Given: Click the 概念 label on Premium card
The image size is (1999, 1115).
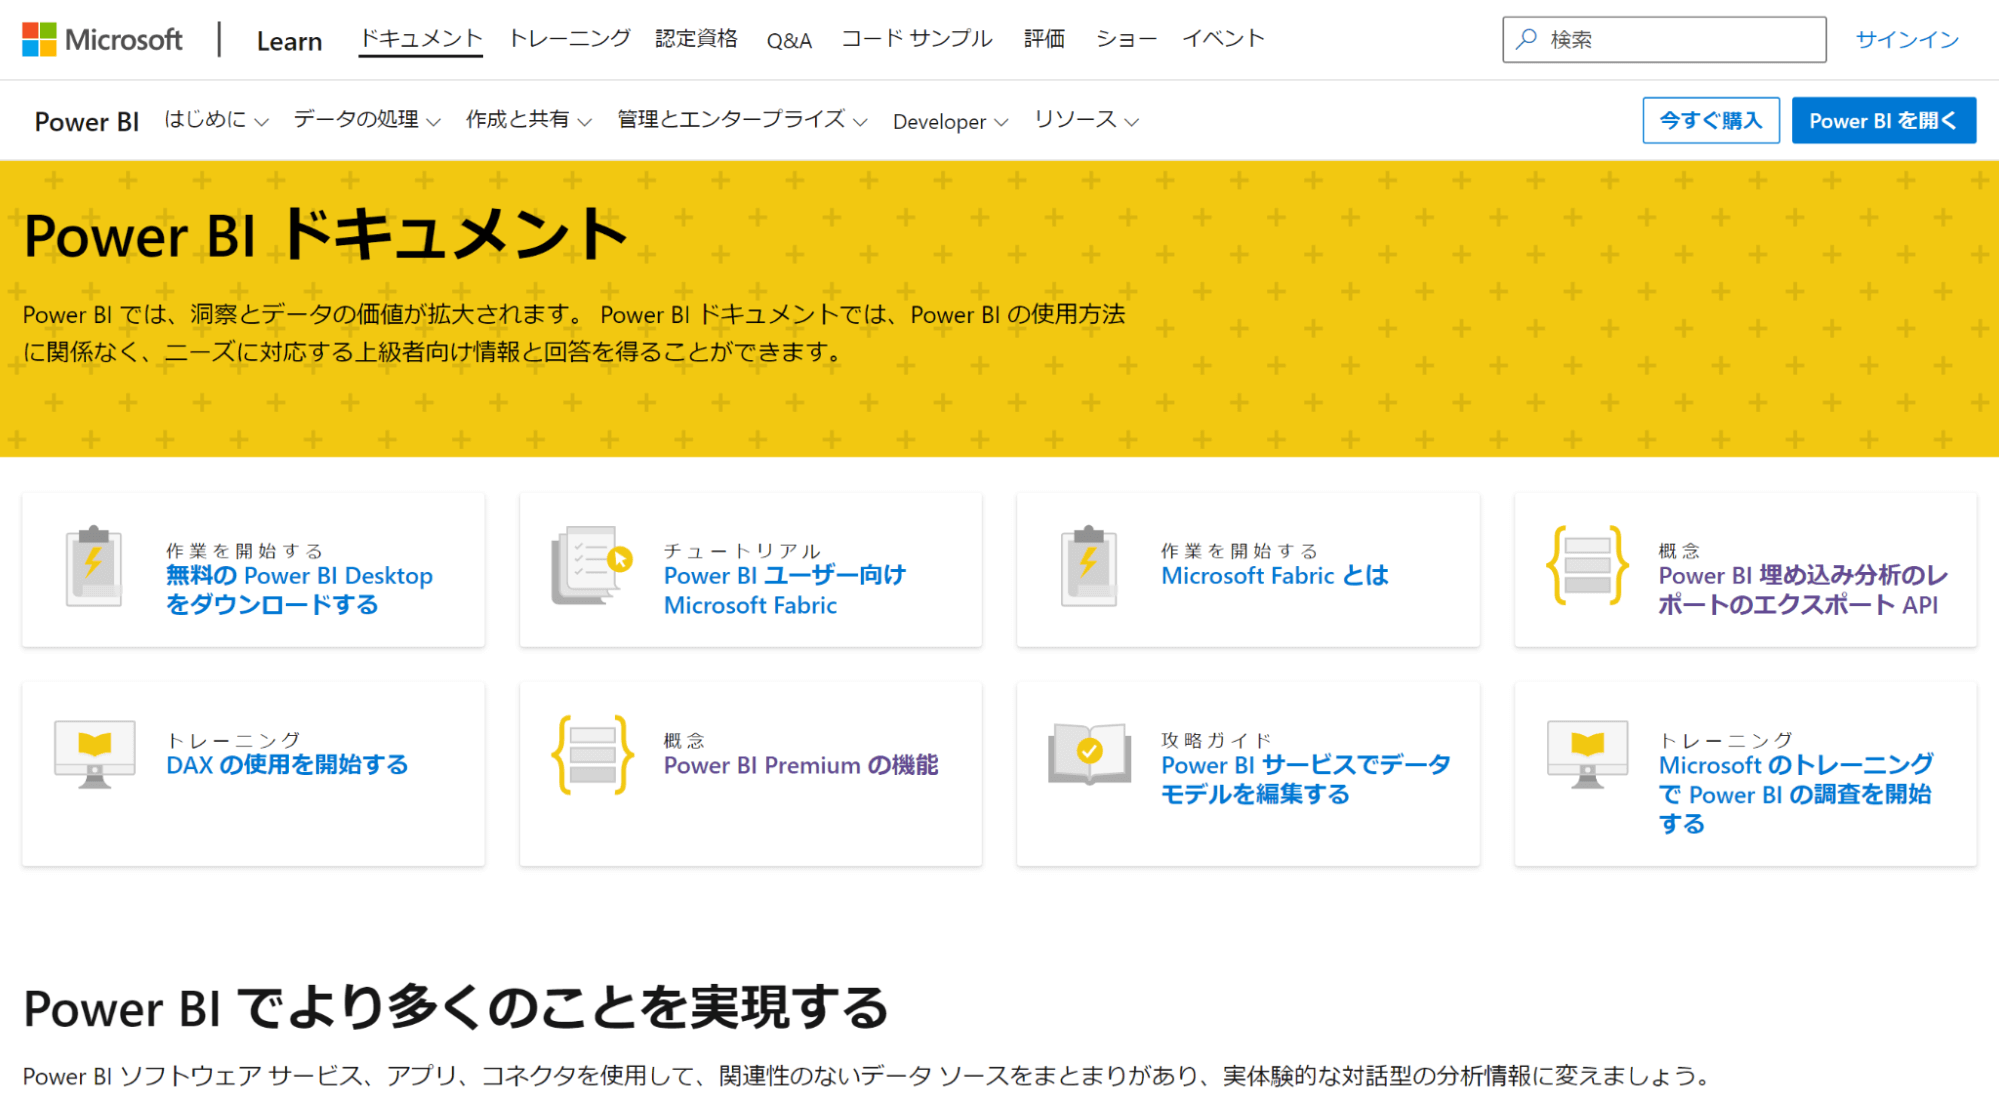Looking at the screenshot, I should [x=684, y=740].
